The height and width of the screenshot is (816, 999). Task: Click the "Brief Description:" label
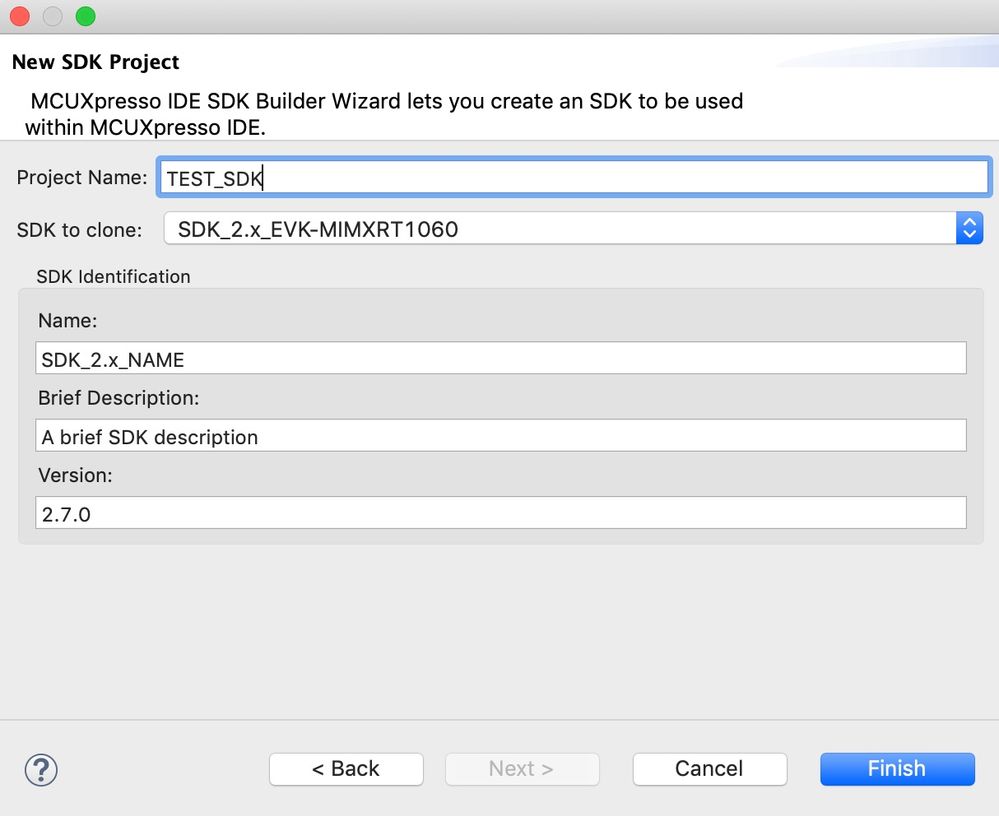pyautogui.click(x=119, y=398)
